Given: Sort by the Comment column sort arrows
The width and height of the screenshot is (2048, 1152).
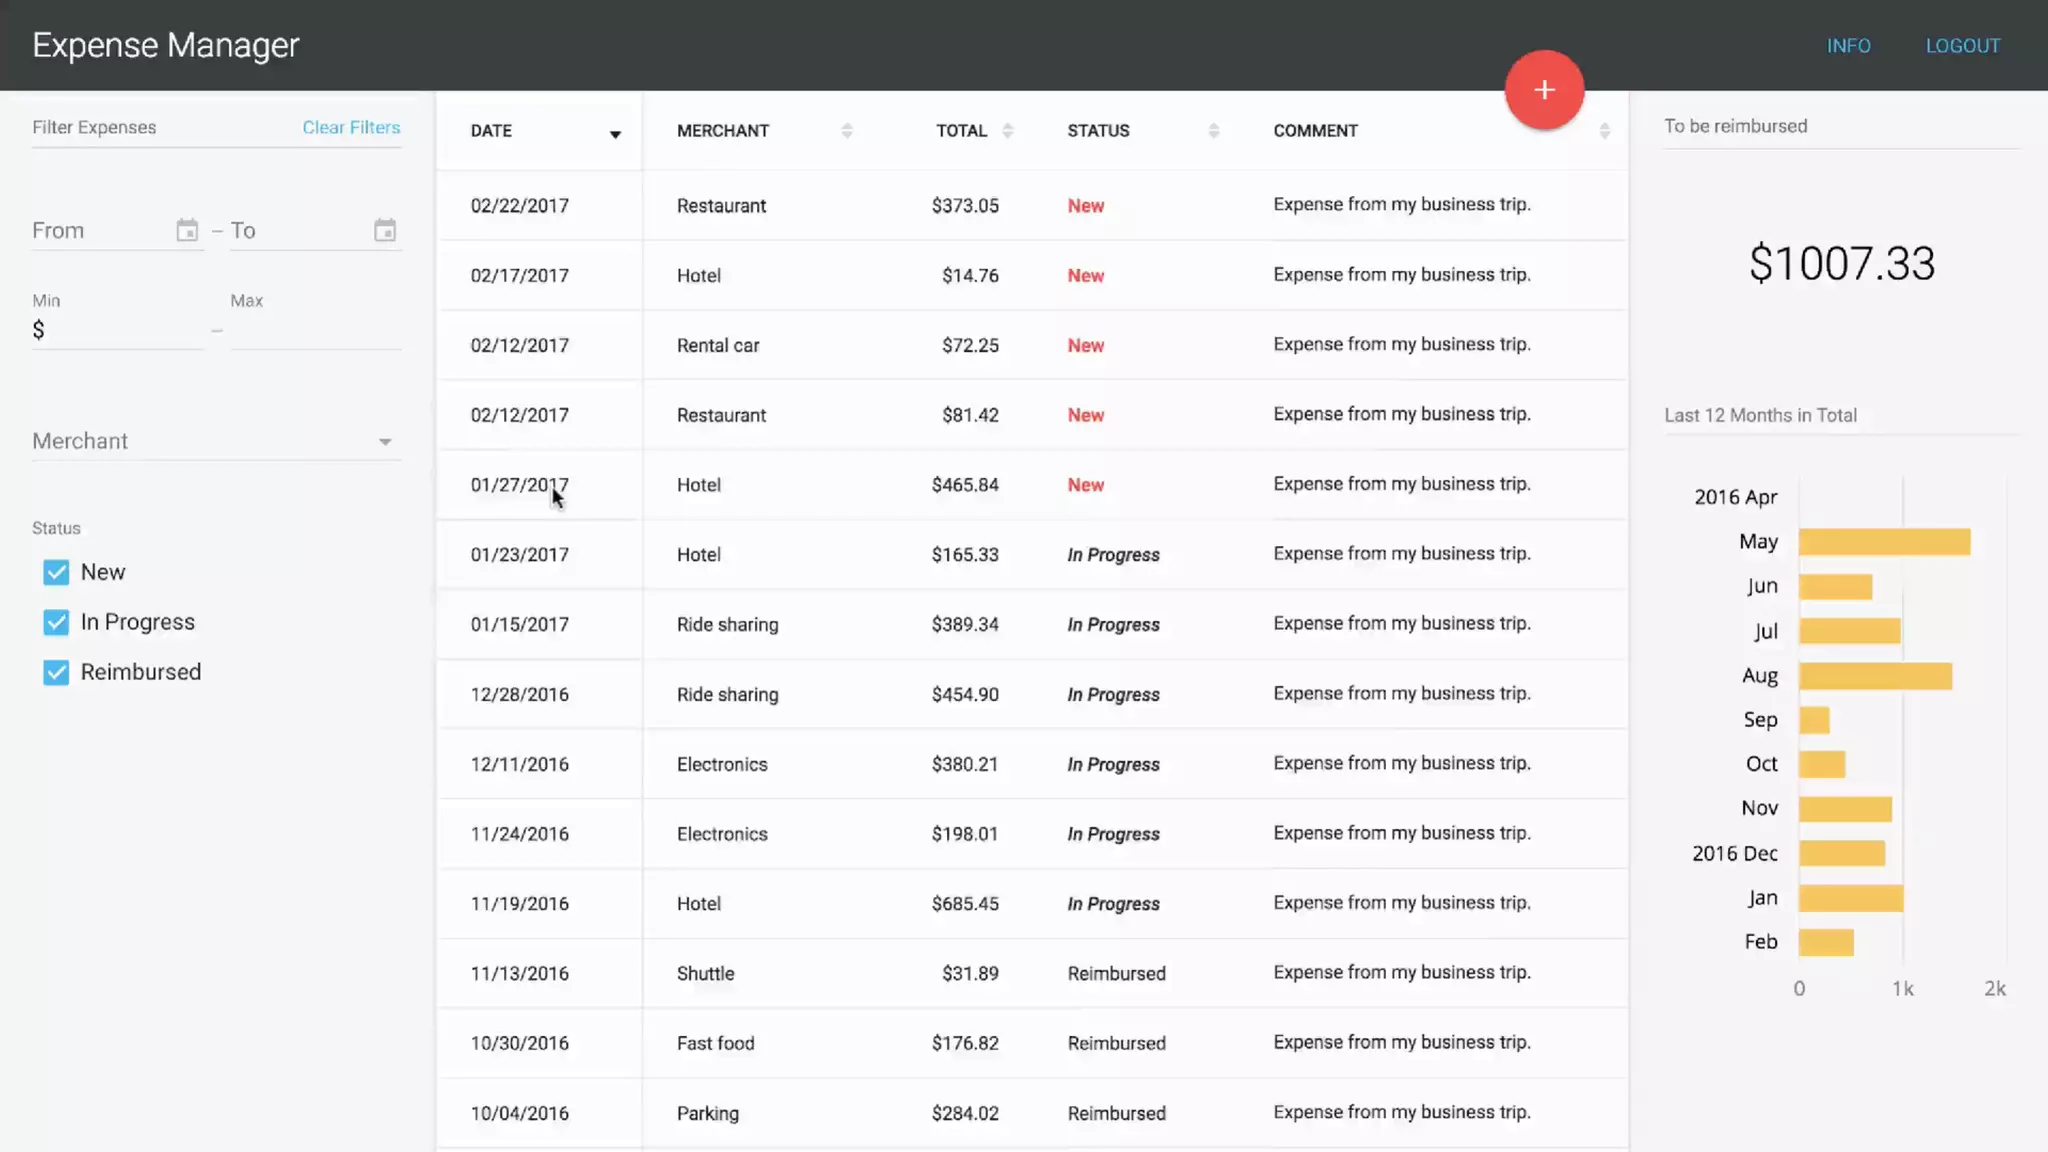Looking at the screenshot, I should 1604,131.
